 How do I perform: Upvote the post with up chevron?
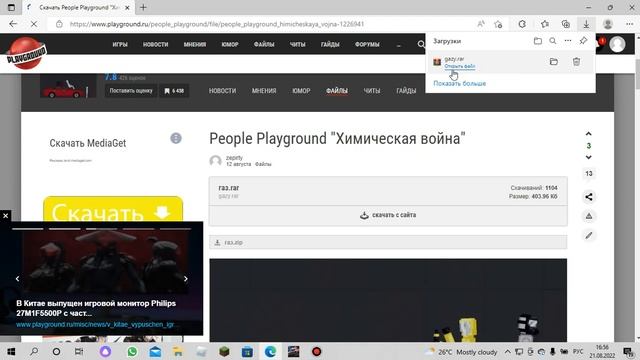pos(589,134)
